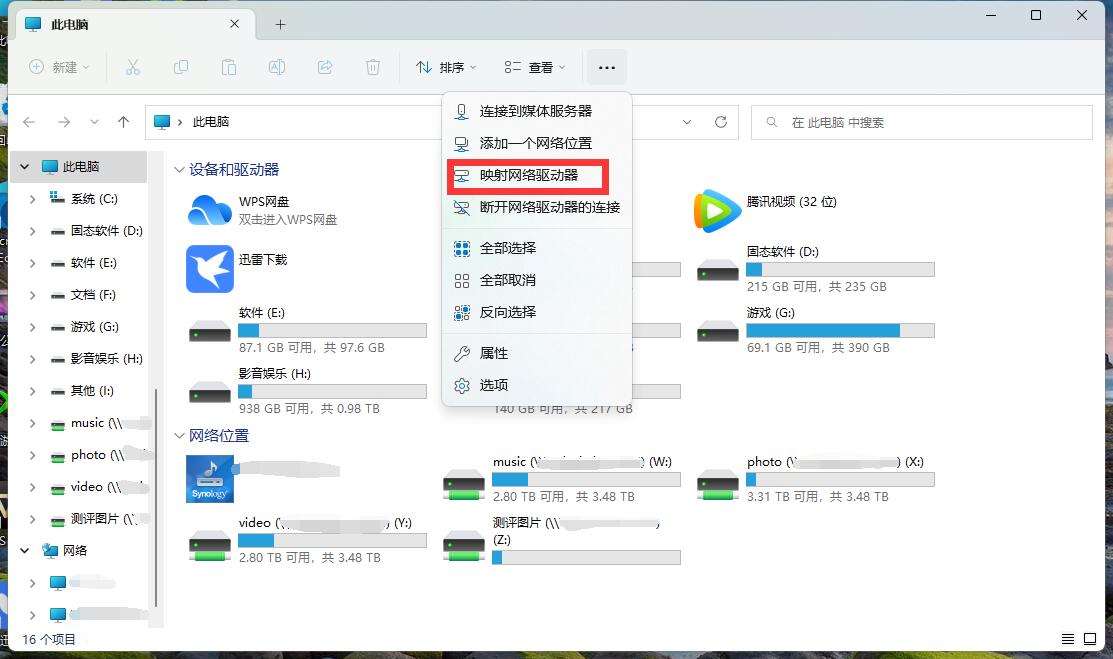The width and height of the screenshot is (1113, 659).
Task: Click 选项 at the bottom of the menu
Action: tap(493, 384)
